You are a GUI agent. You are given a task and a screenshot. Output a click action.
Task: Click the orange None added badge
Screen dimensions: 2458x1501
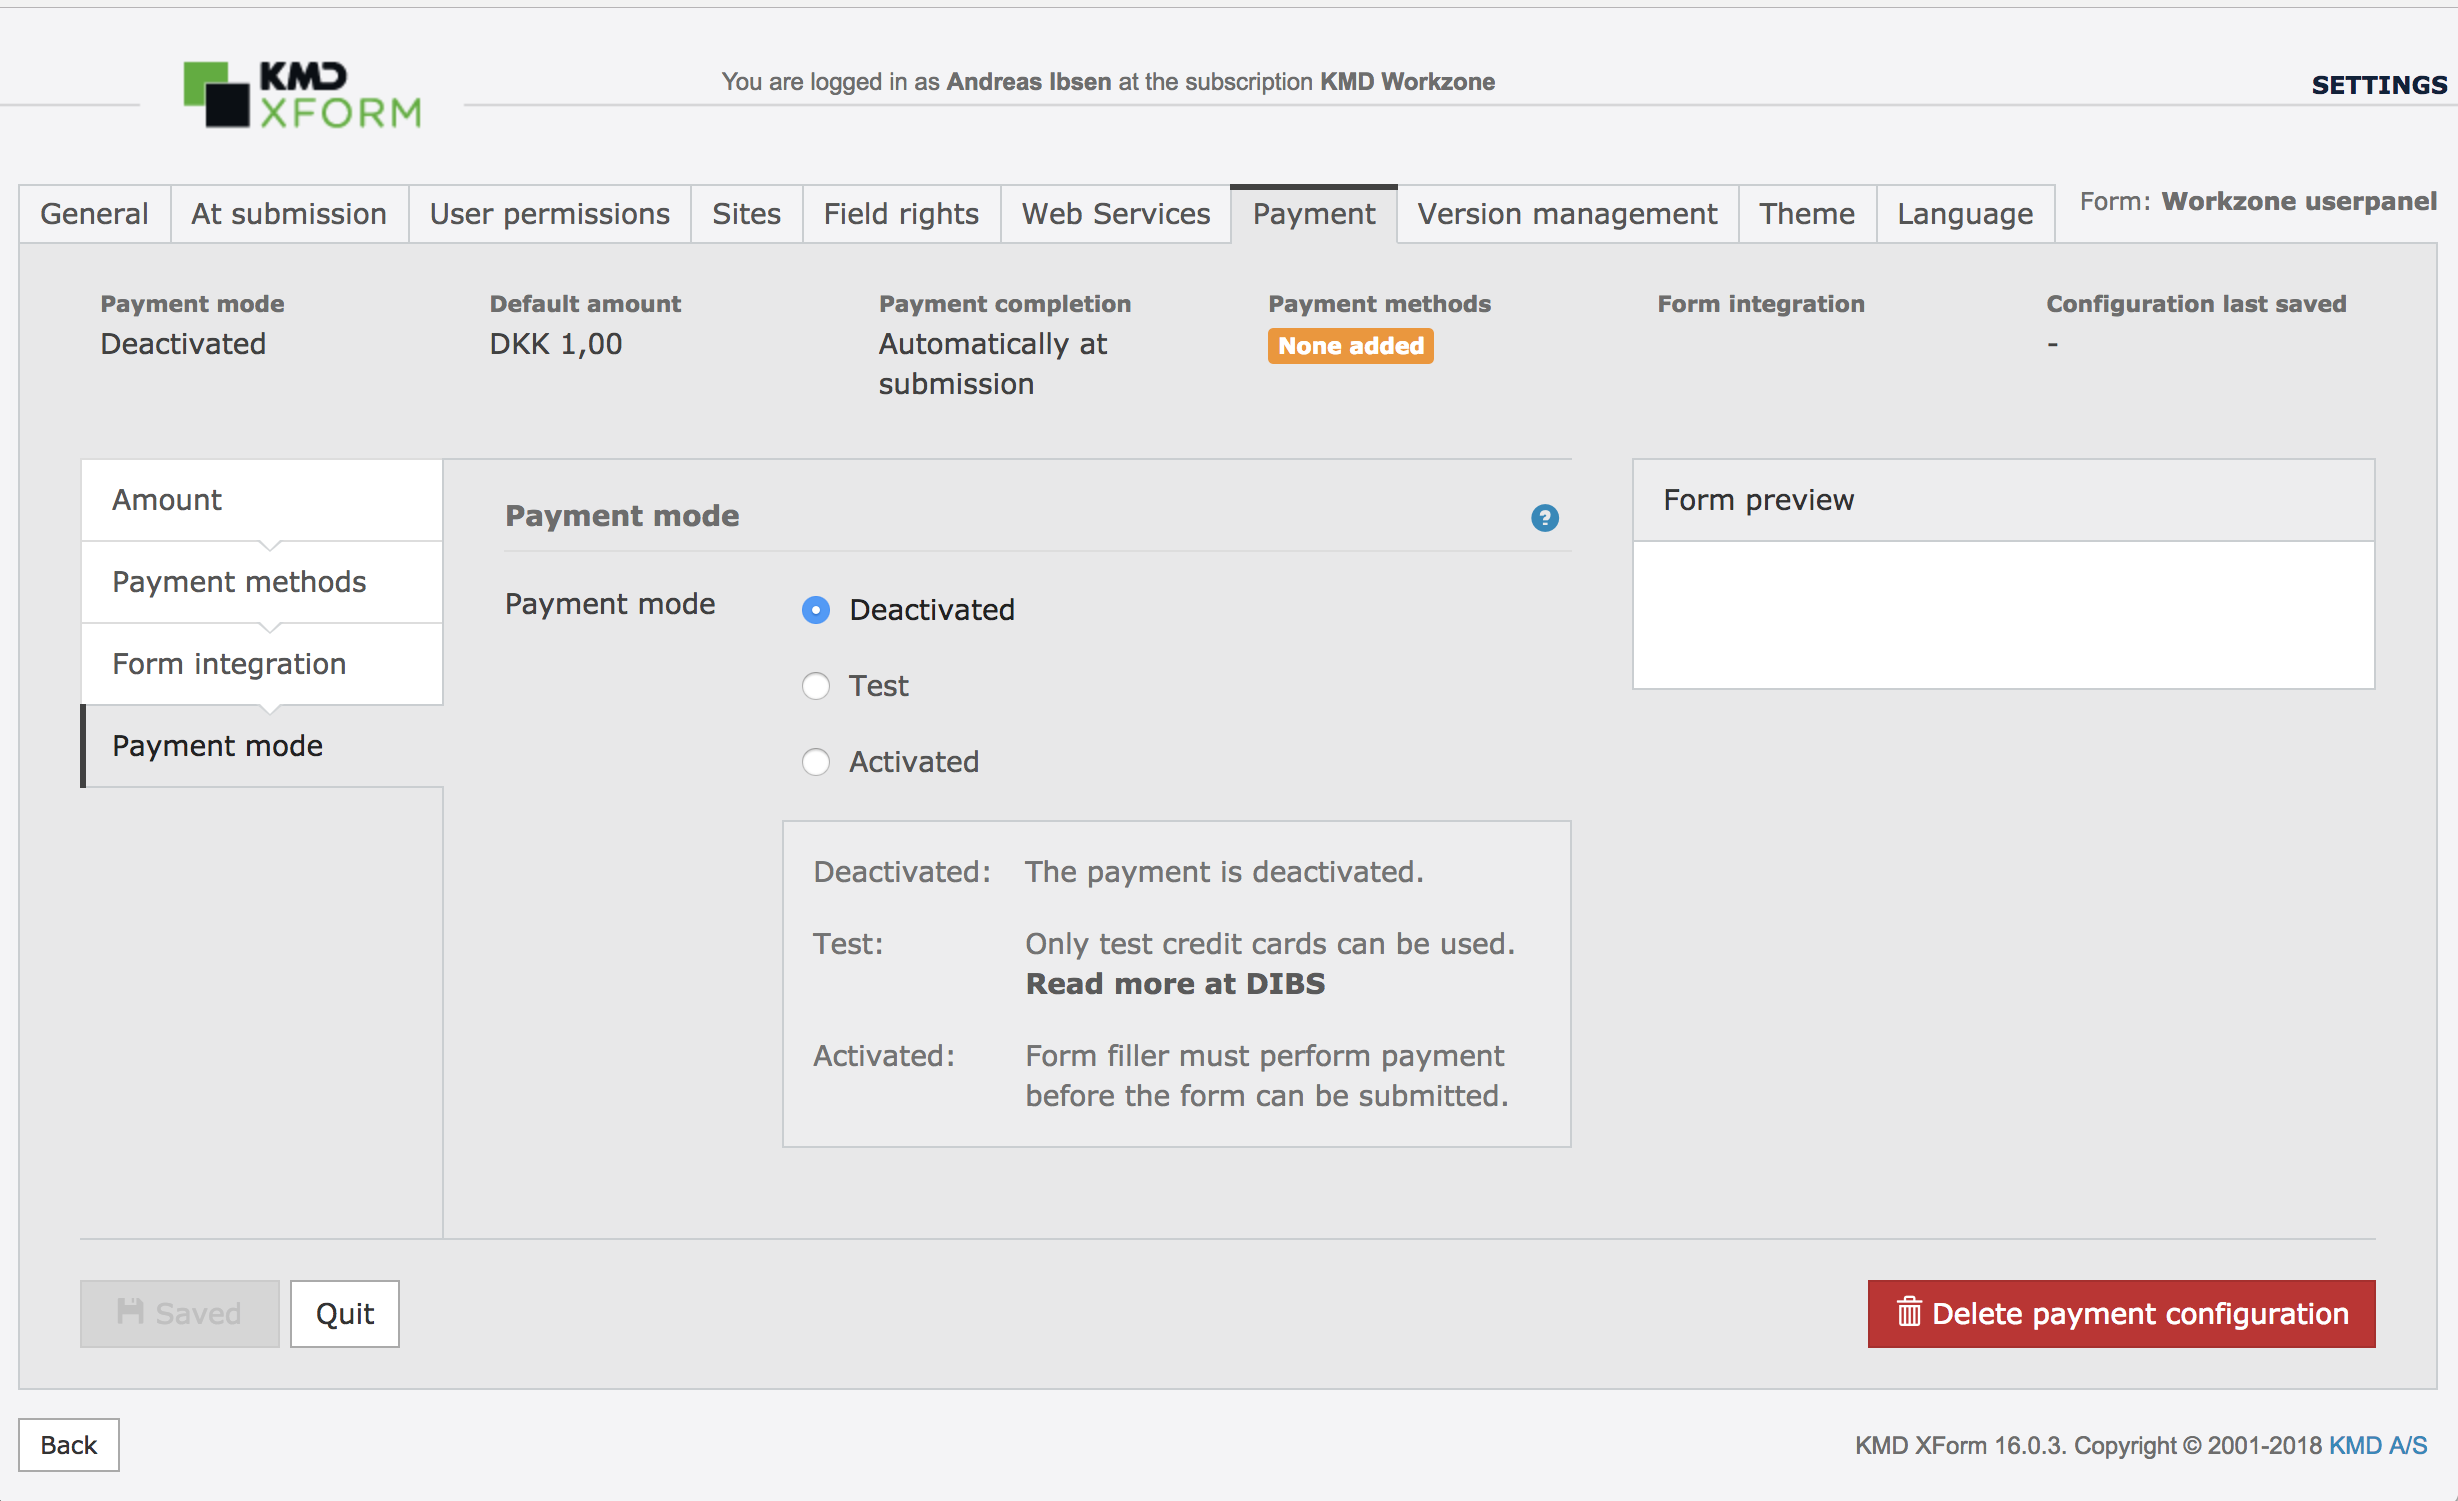coord(1349,346)
